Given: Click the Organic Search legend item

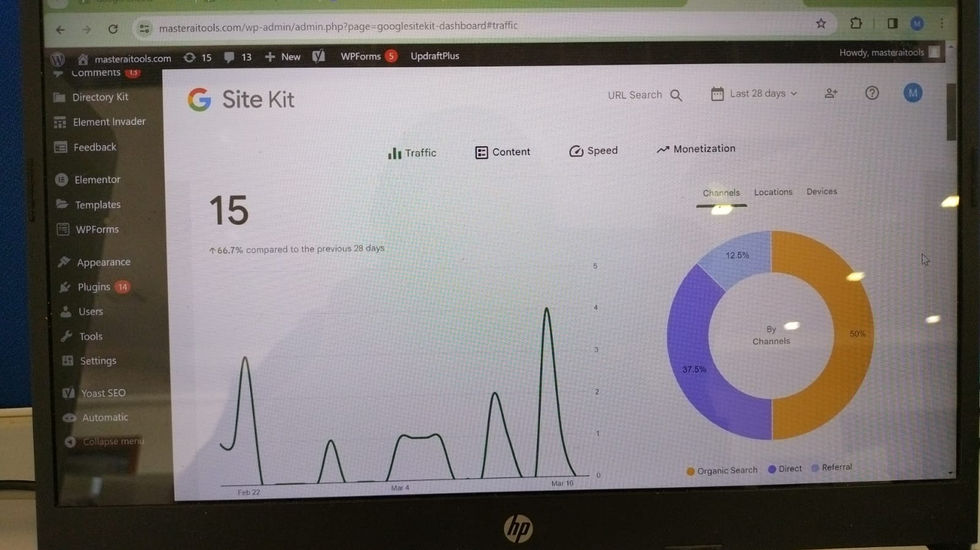Looking at the screenshot, I should [x=722, y=471].
